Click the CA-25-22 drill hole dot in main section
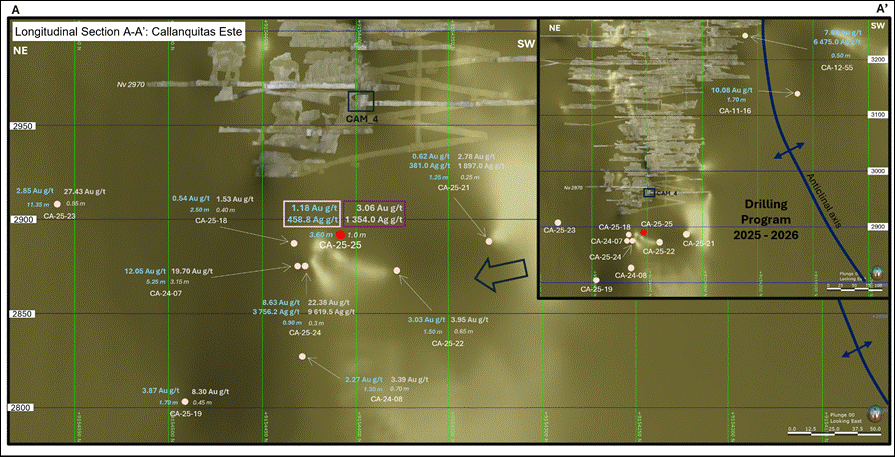The image size is (895, 457). pos(397,271)
